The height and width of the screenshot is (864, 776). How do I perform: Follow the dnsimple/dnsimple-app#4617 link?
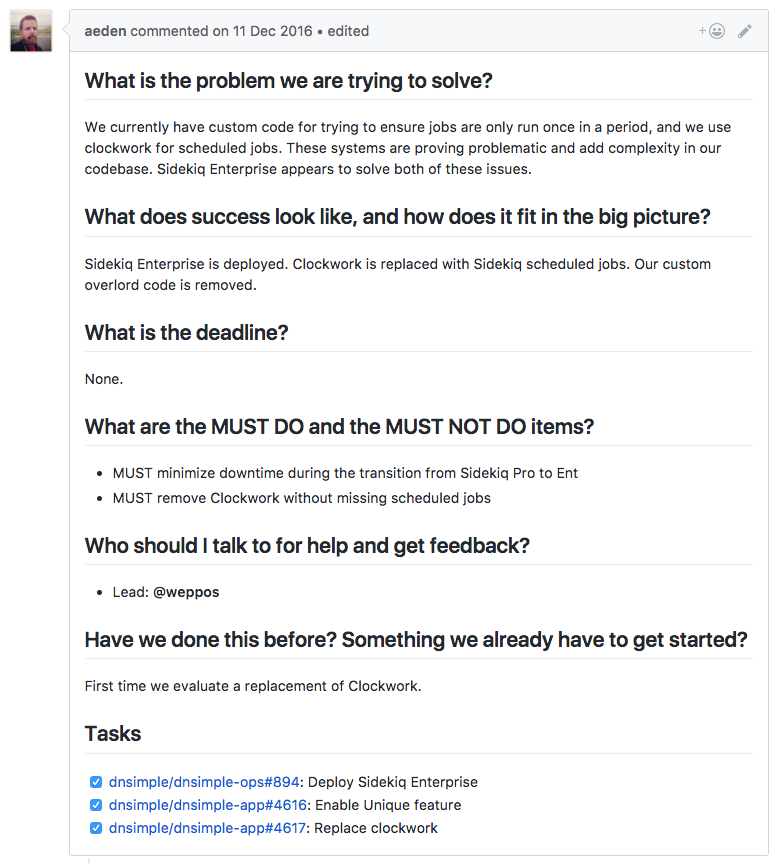tap(207, 828)
